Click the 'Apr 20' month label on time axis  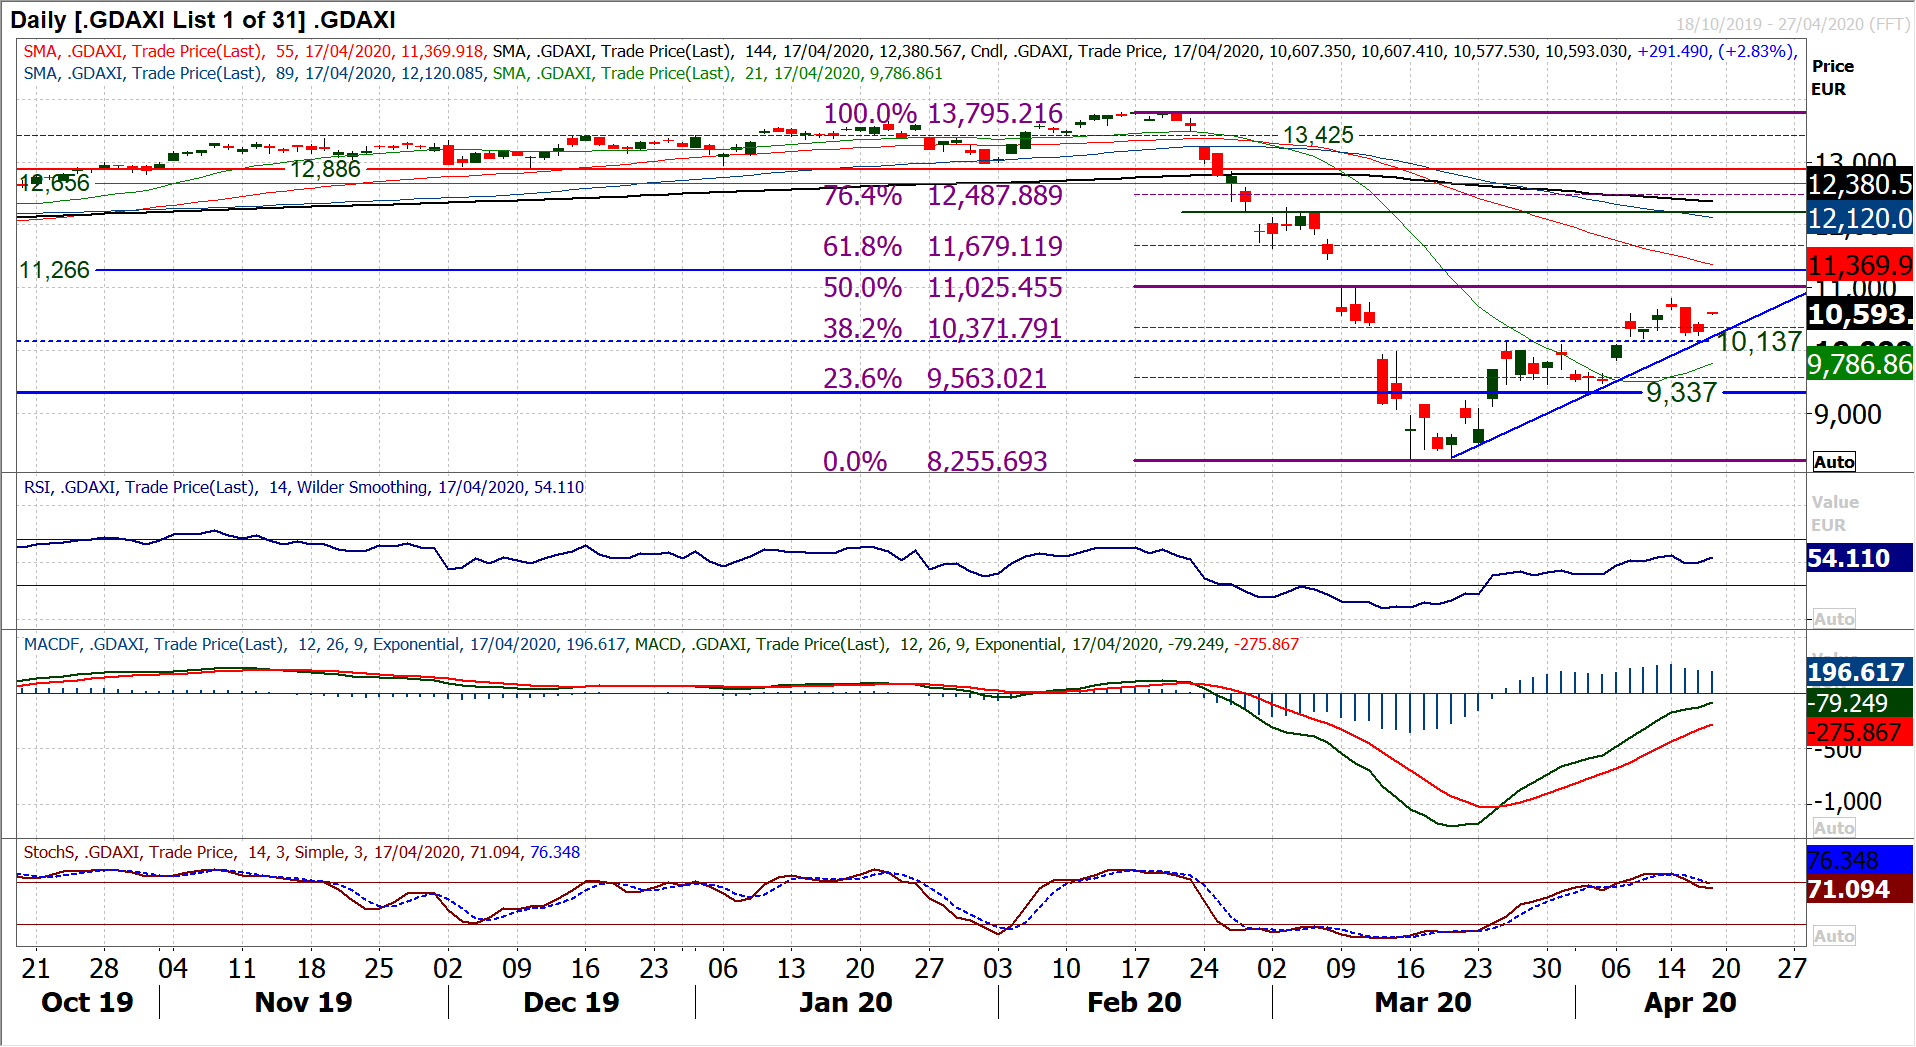[x=1691, y=1003]
